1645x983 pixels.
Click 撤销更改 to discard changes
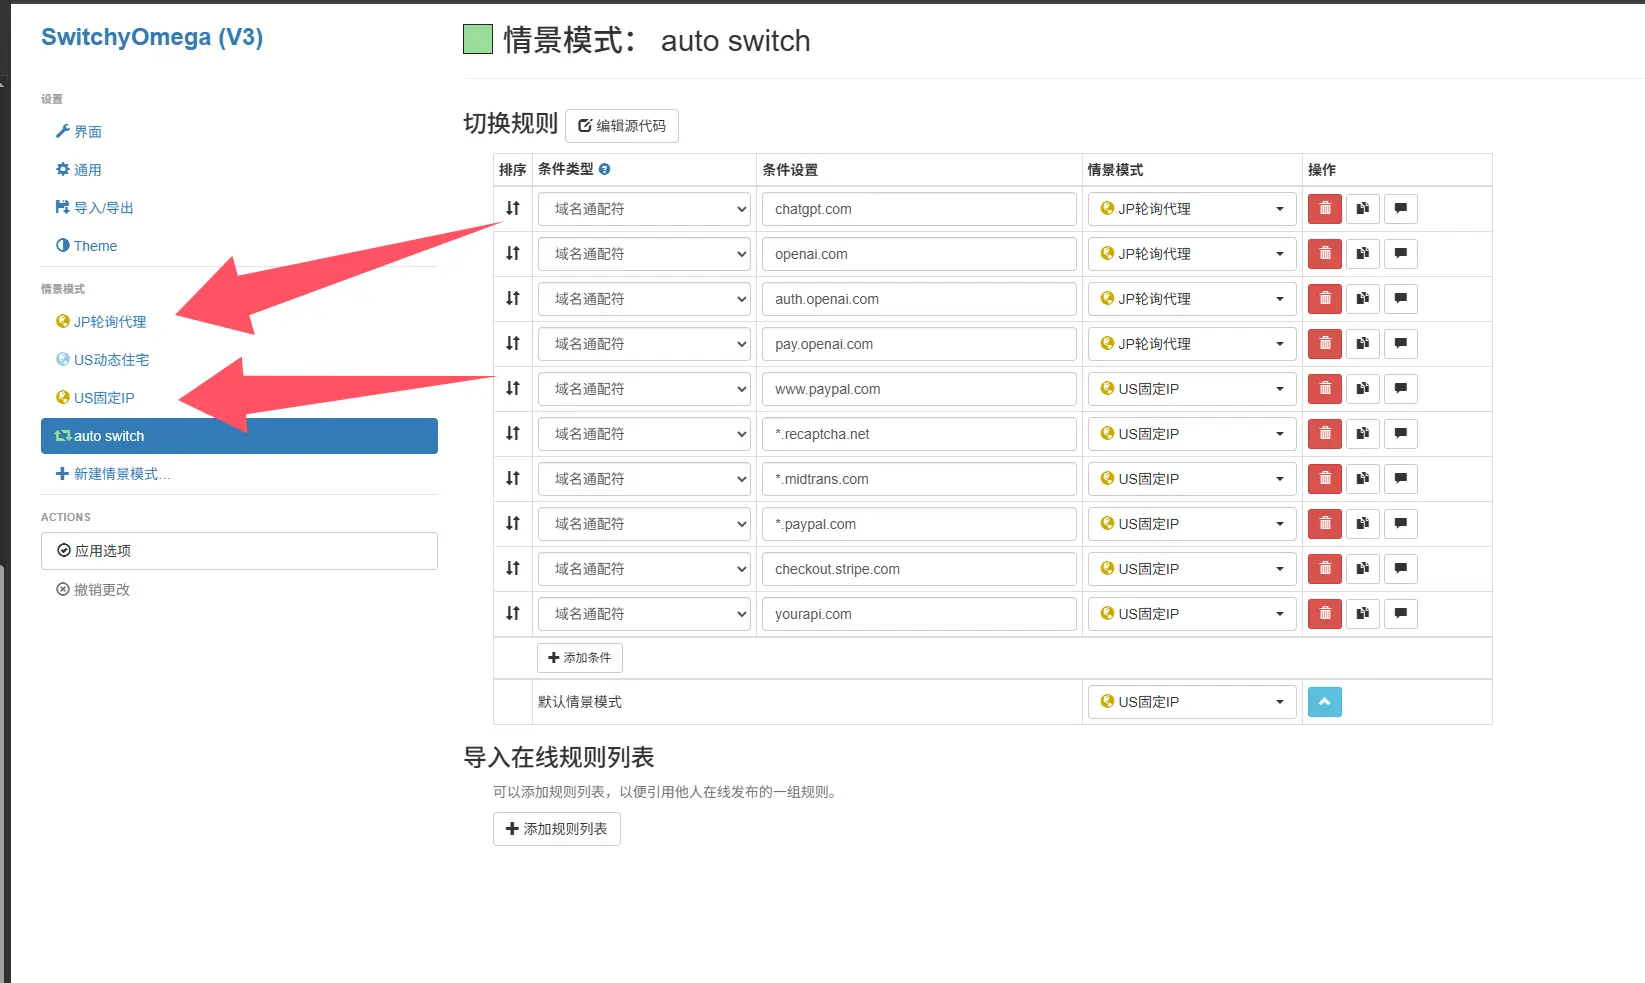point(93,590)
